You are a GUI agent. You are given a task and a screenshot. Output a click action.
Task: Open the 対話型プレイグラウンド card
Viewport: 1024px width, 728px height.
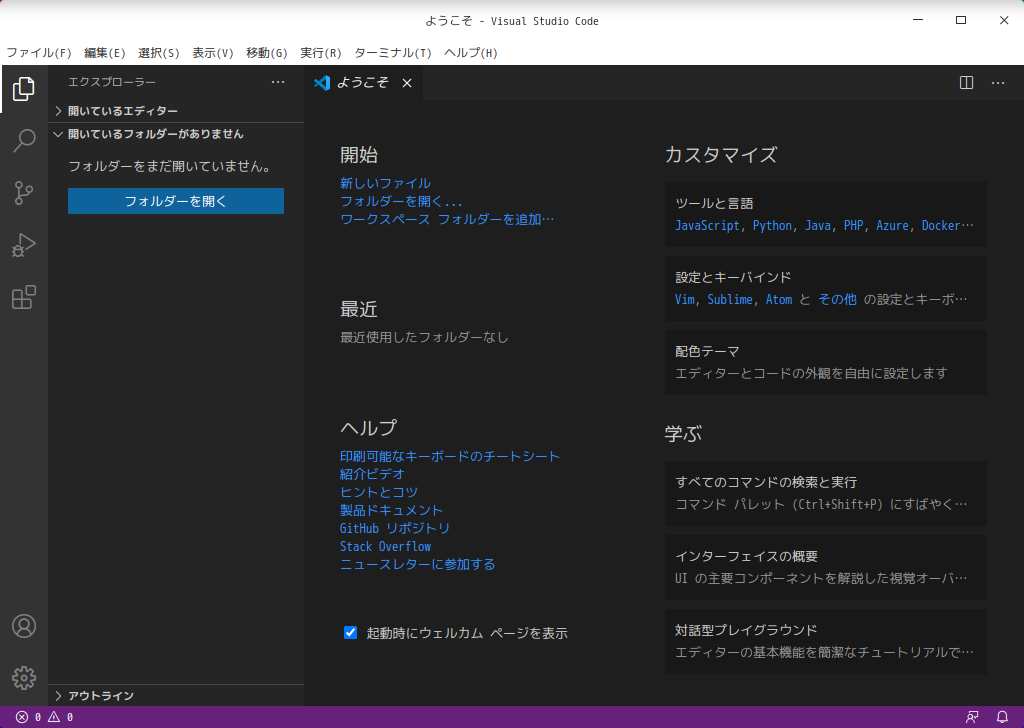tap(825, 641)
